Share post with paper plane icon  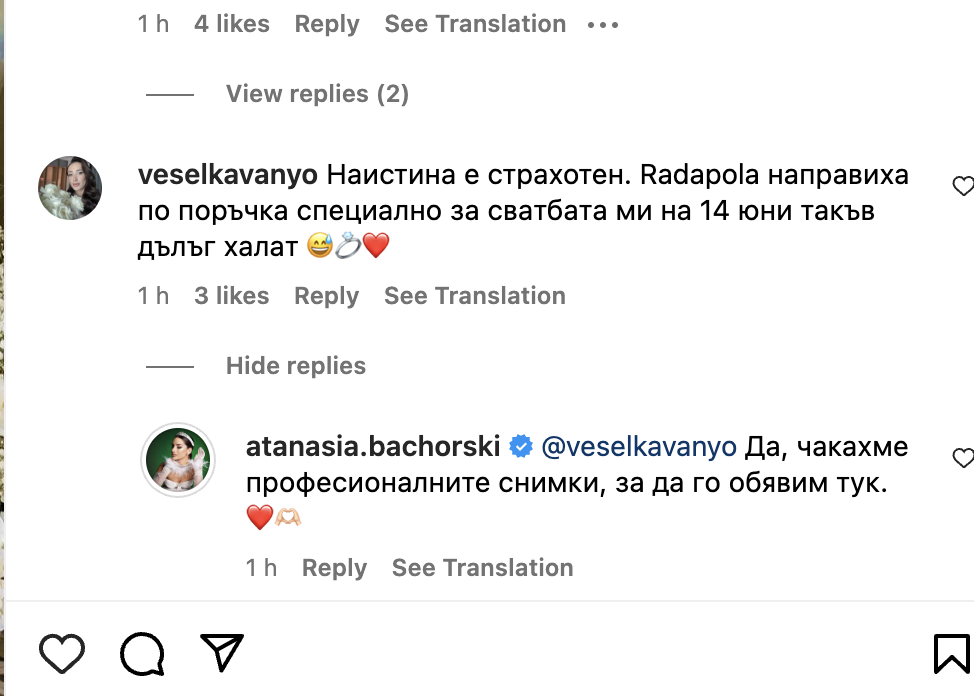[x=223, y=652]
